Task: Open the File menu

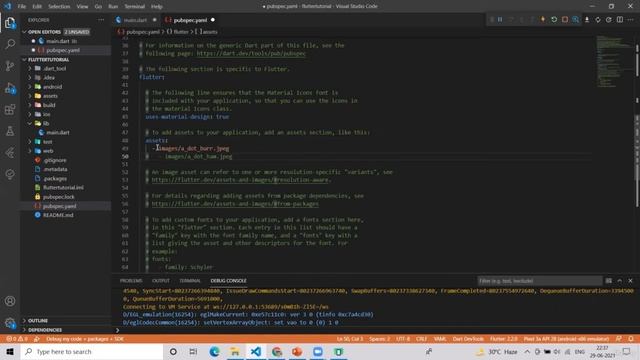Action: (22, 7)
